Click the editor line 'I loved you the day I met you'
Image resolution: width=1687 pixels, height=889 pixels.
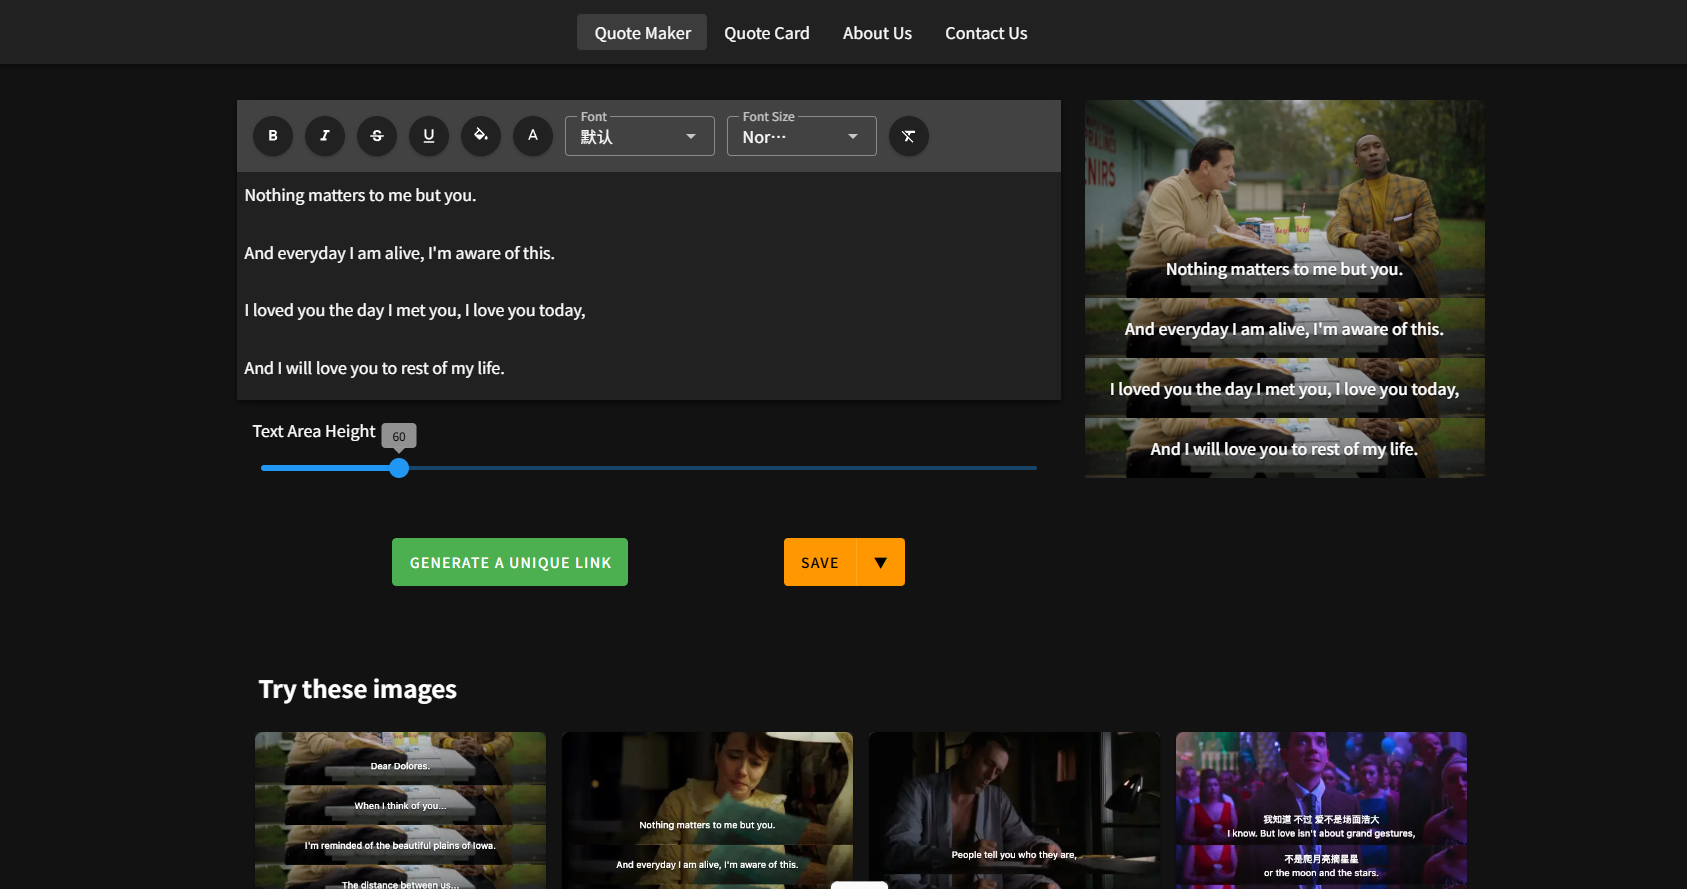click(415, 311)
